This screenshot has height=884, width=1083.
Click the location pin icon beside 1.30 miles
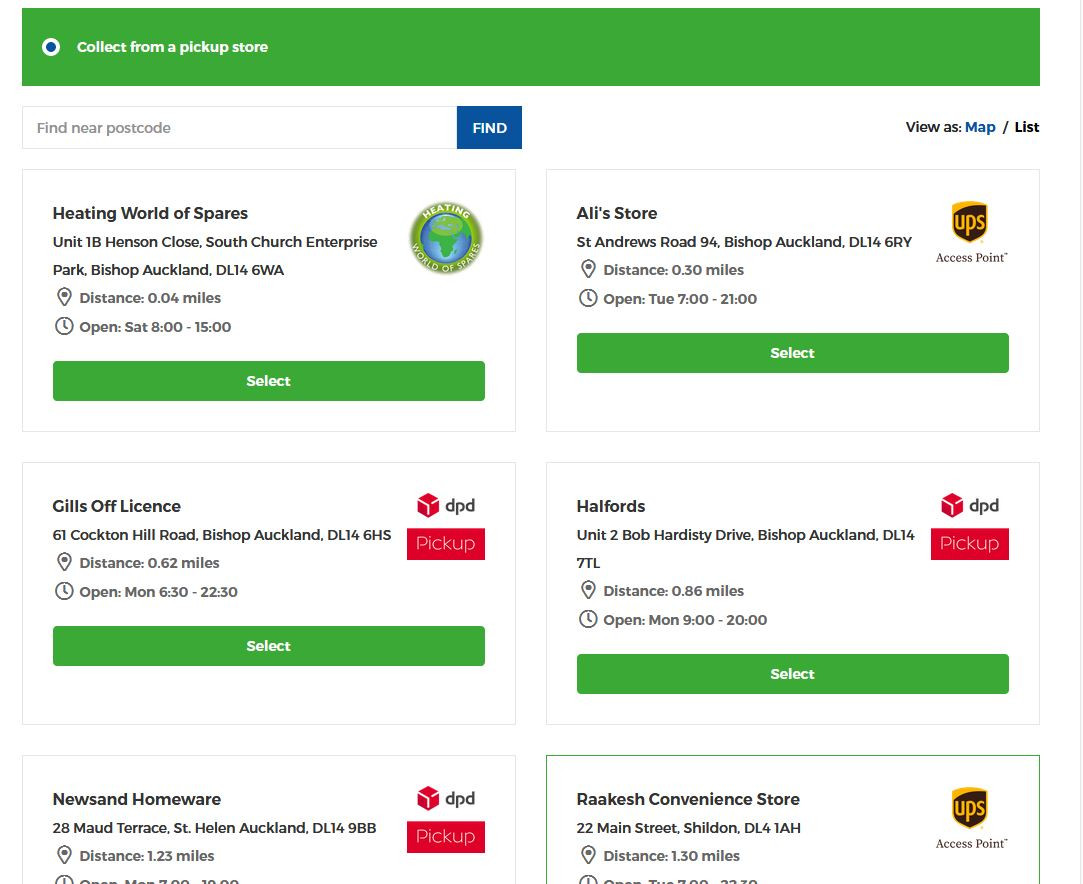(588, 855)
